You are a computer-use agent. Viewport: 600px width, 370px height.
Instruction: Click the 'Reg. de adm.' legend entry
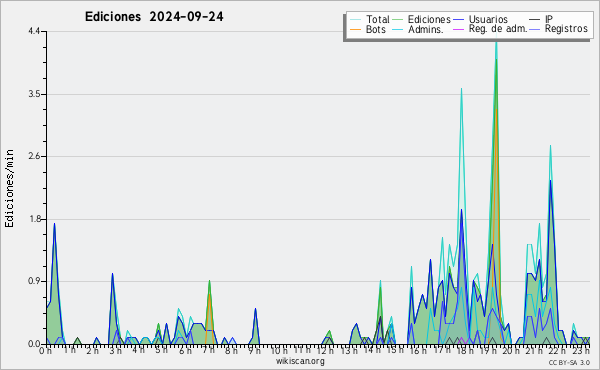click(498, 29)
